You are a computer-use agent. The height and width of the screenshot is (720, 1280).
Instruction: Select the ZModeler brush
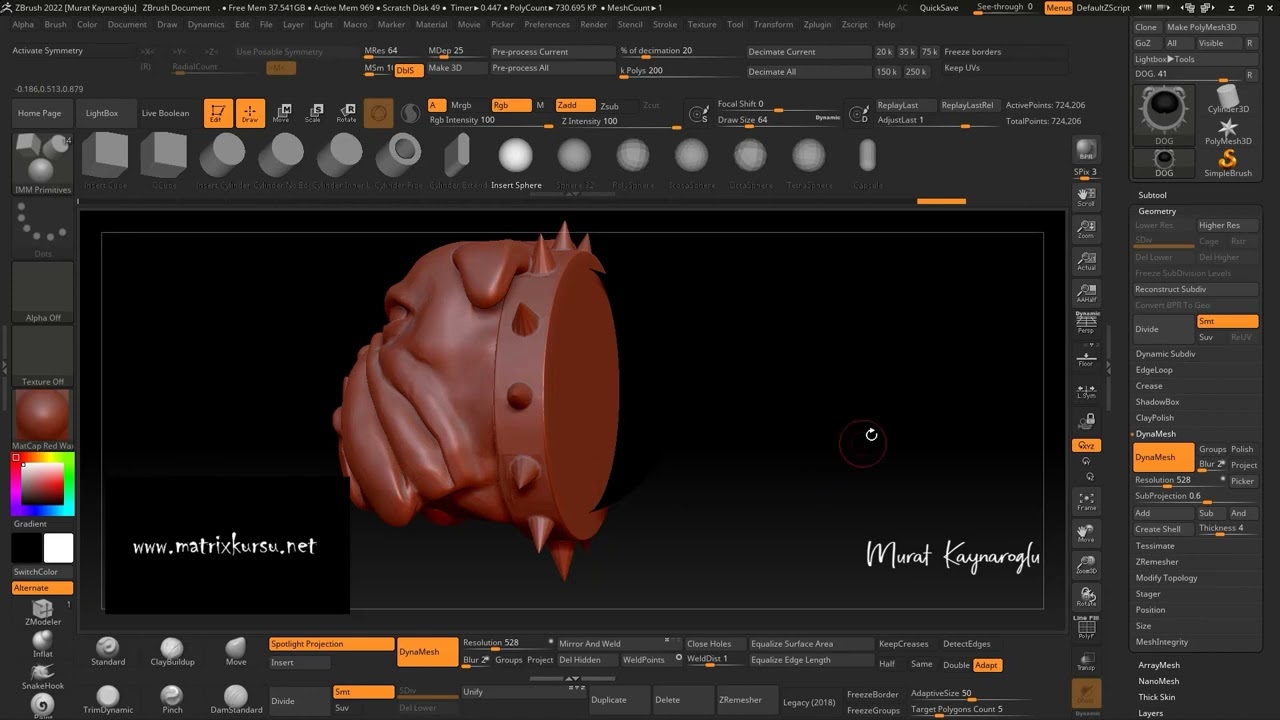[43, 612]
